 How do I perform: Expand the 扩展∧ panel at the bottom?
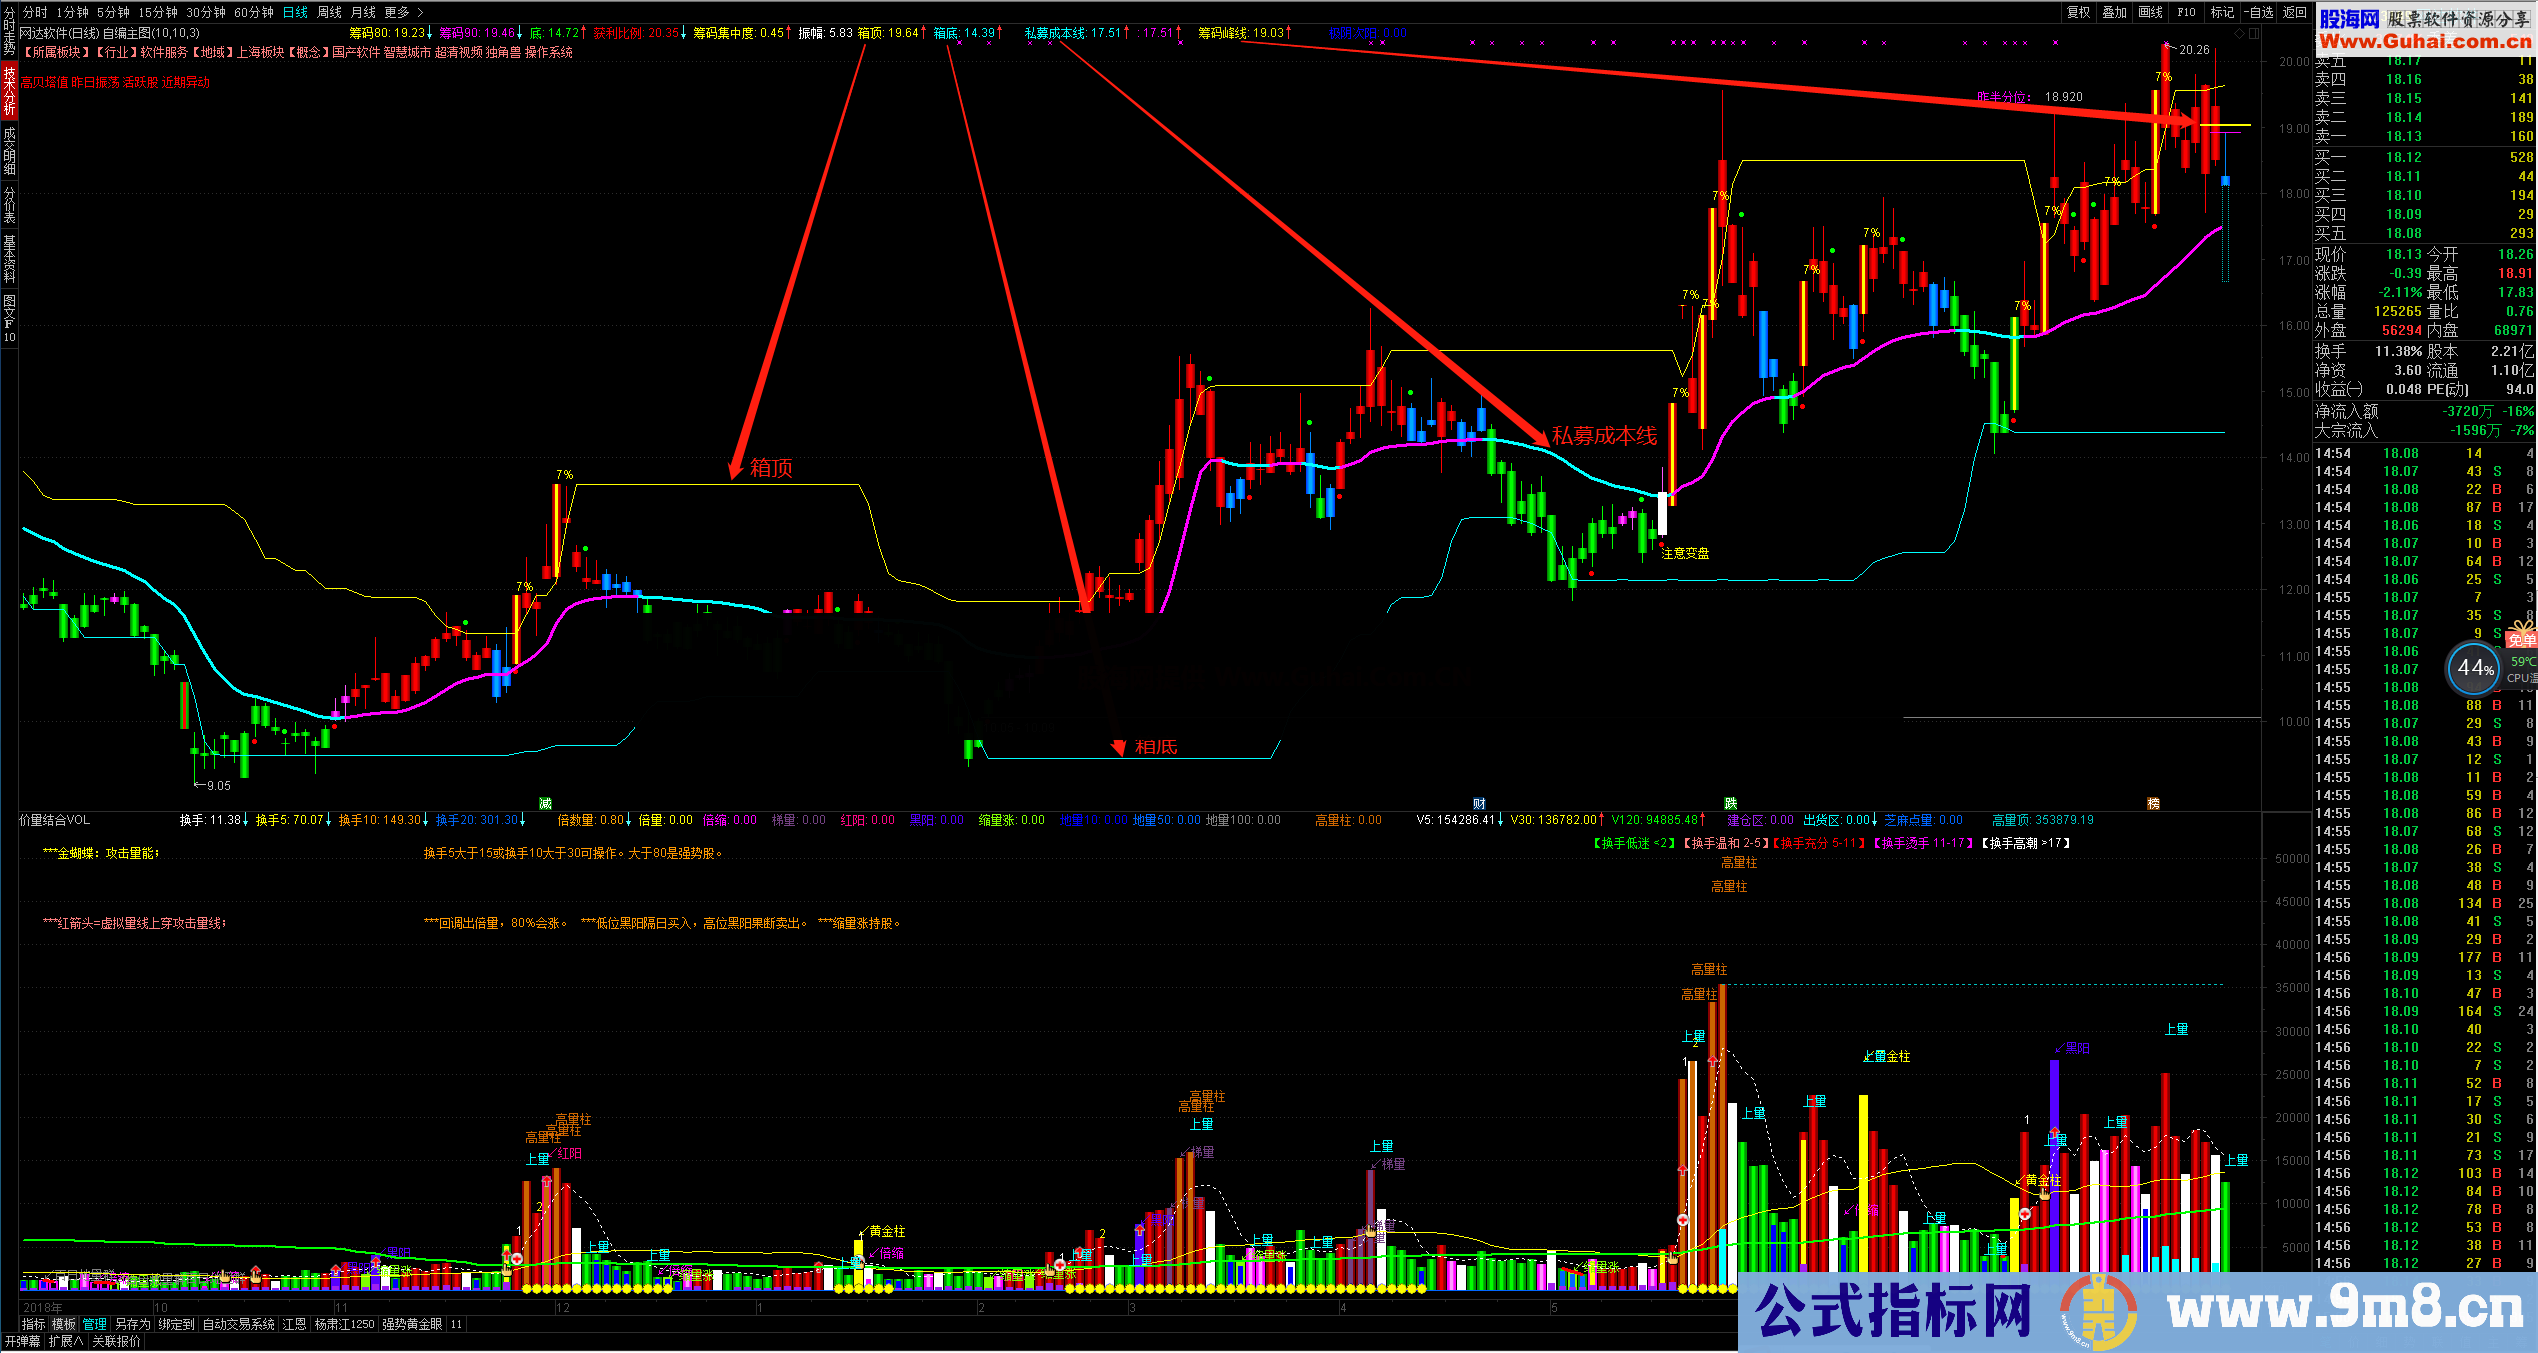pos(66,1342)
